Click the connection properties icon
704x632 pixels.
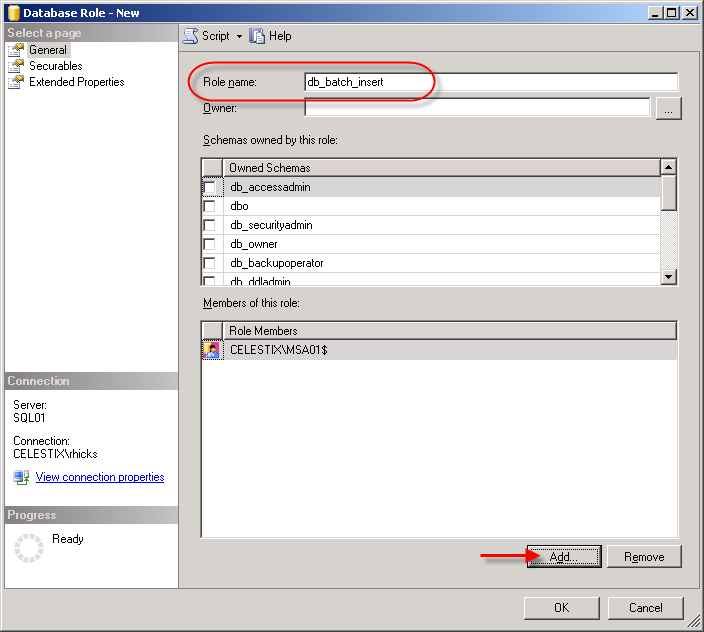(x=21, y=477)
